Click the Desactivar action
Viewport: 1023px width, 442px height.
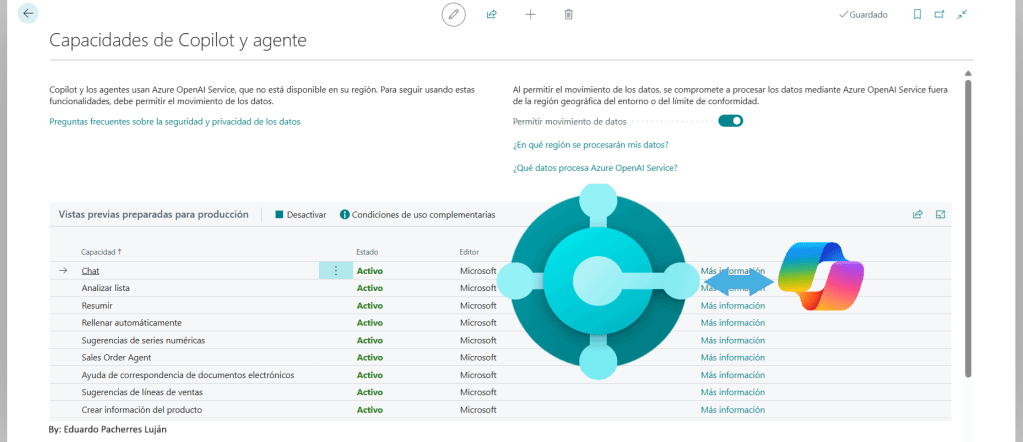click(x=300, y=215)
